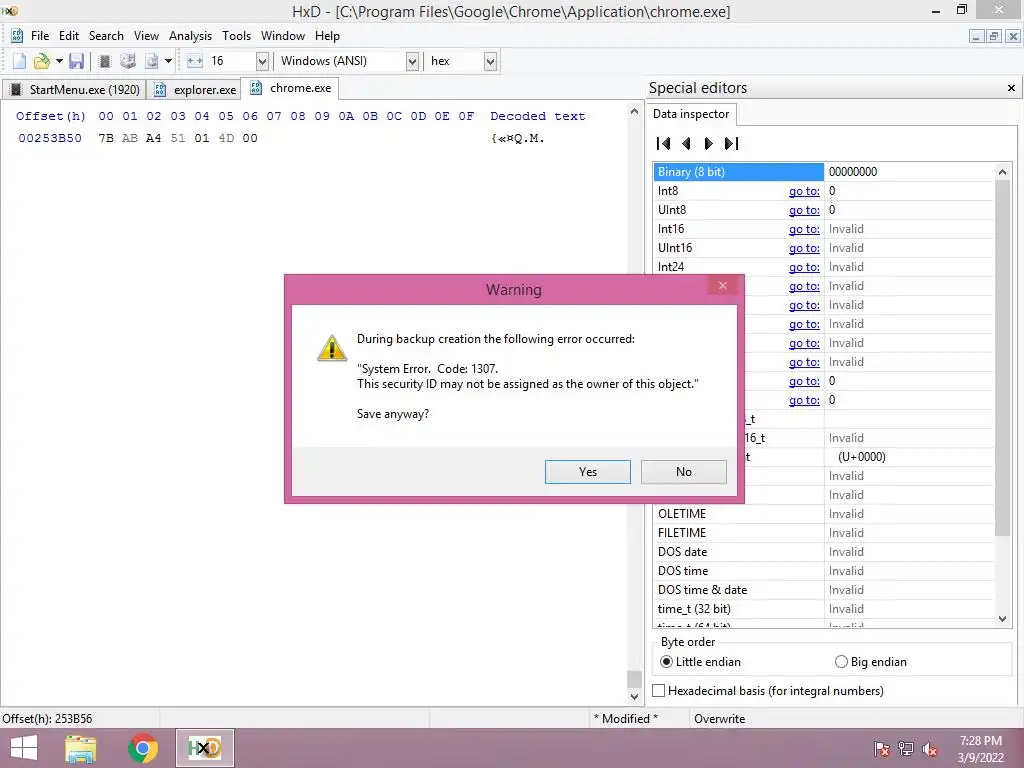This screenshot has width=1024, height=768.
Task: Select the Data inspector tab
Action: 691,114
